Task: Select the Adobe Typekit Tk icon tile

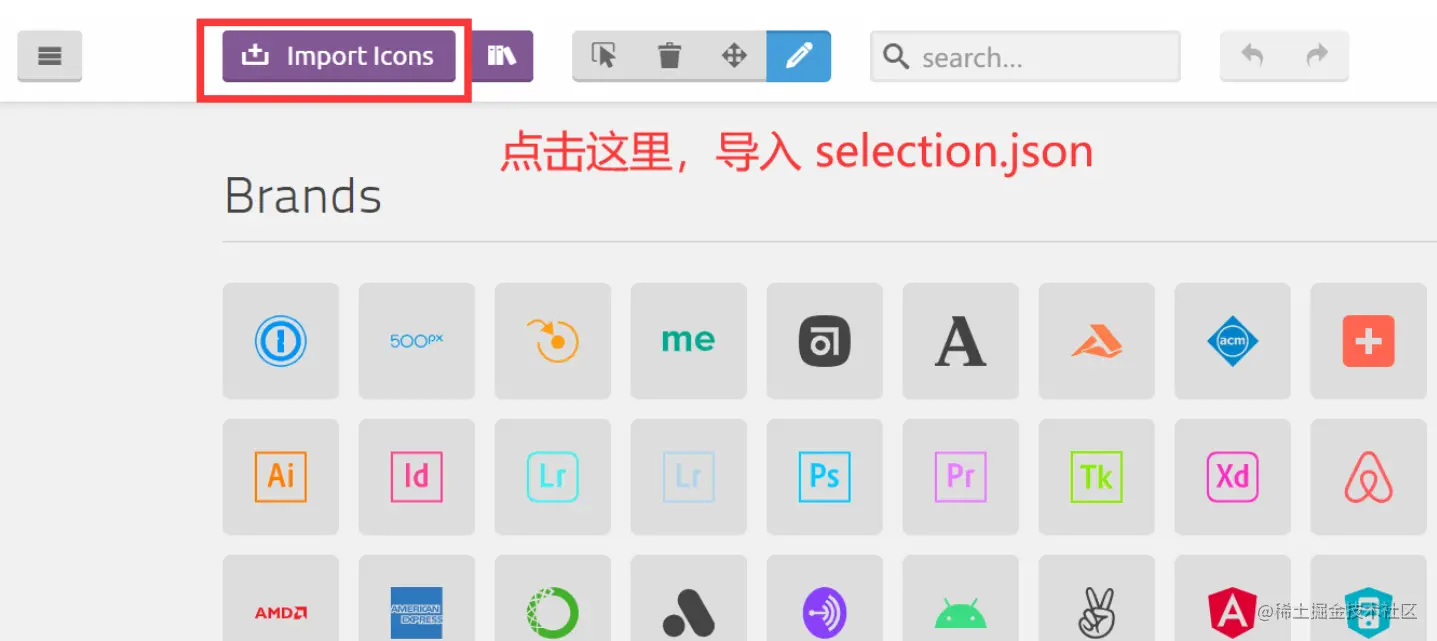Action: pyautogui.click(x=1097, y=477)
